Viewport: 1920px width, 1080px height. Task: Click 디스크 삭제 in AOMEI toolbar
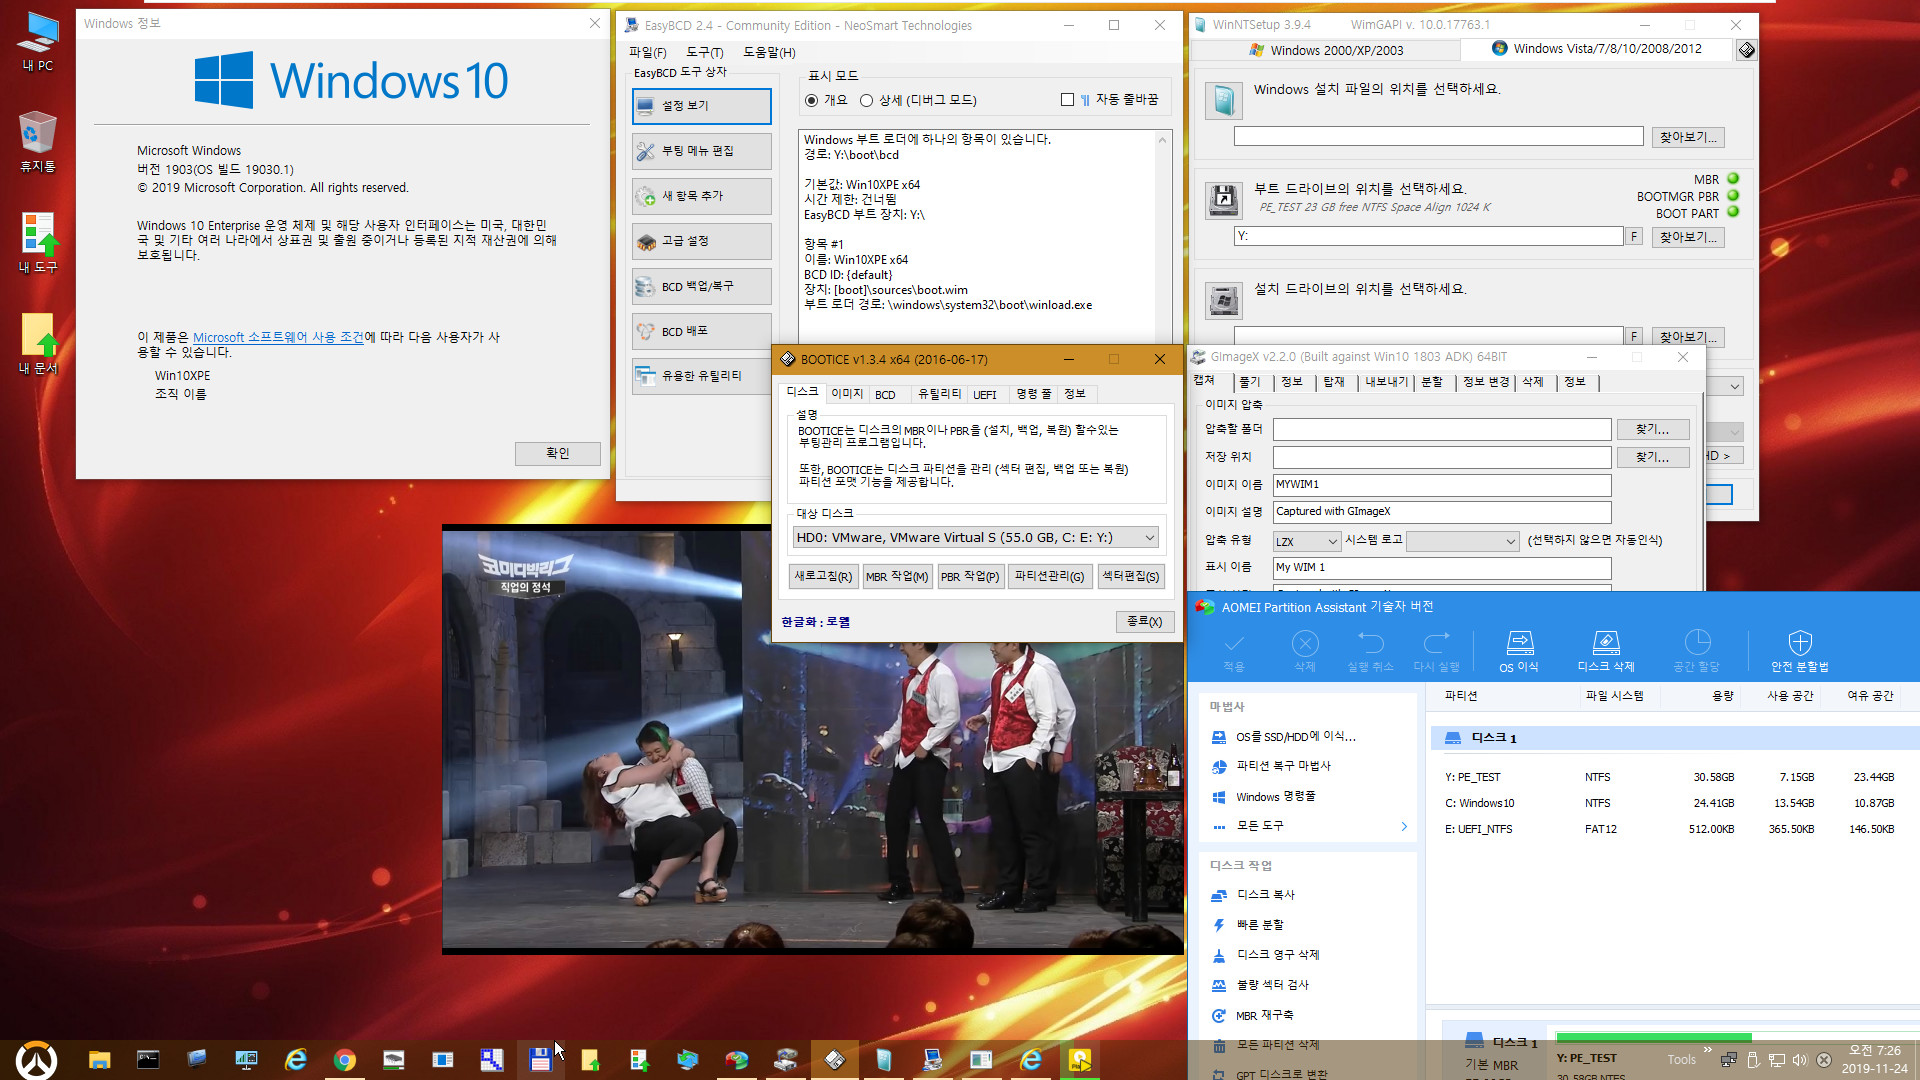coord(1605,651)
